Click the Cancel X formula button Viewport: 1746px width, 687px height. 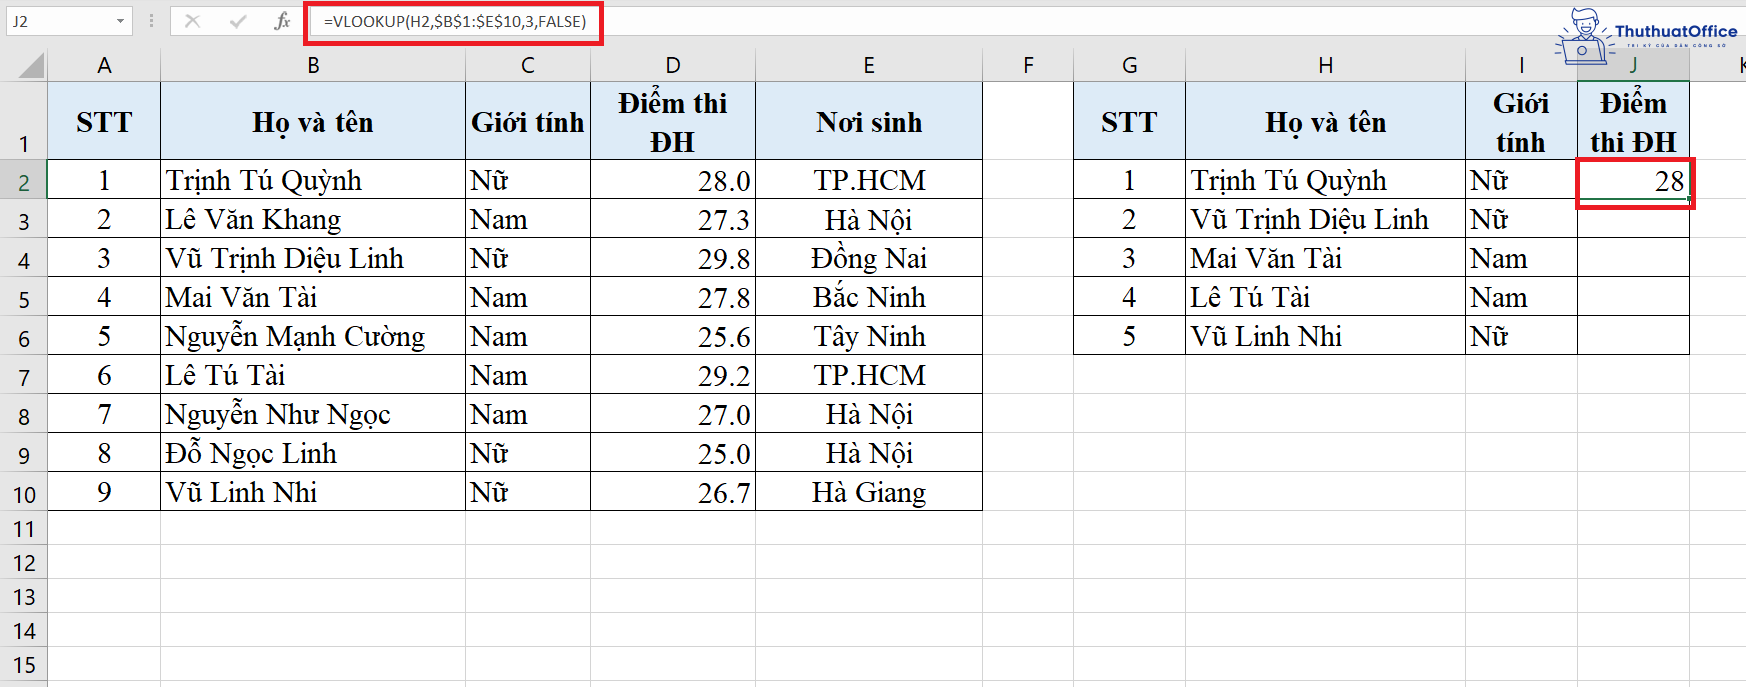click(193, 21)
